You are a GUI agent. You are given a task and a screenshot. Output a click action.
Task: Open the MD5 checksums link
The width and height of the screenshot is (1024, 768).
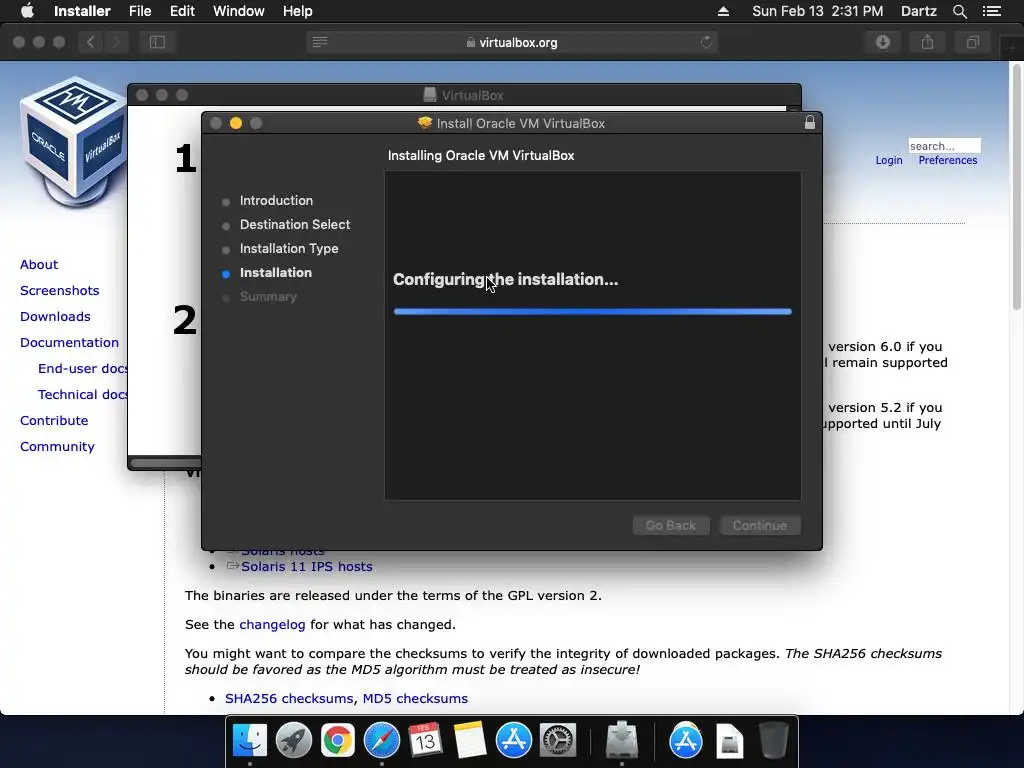click(415, 699)
